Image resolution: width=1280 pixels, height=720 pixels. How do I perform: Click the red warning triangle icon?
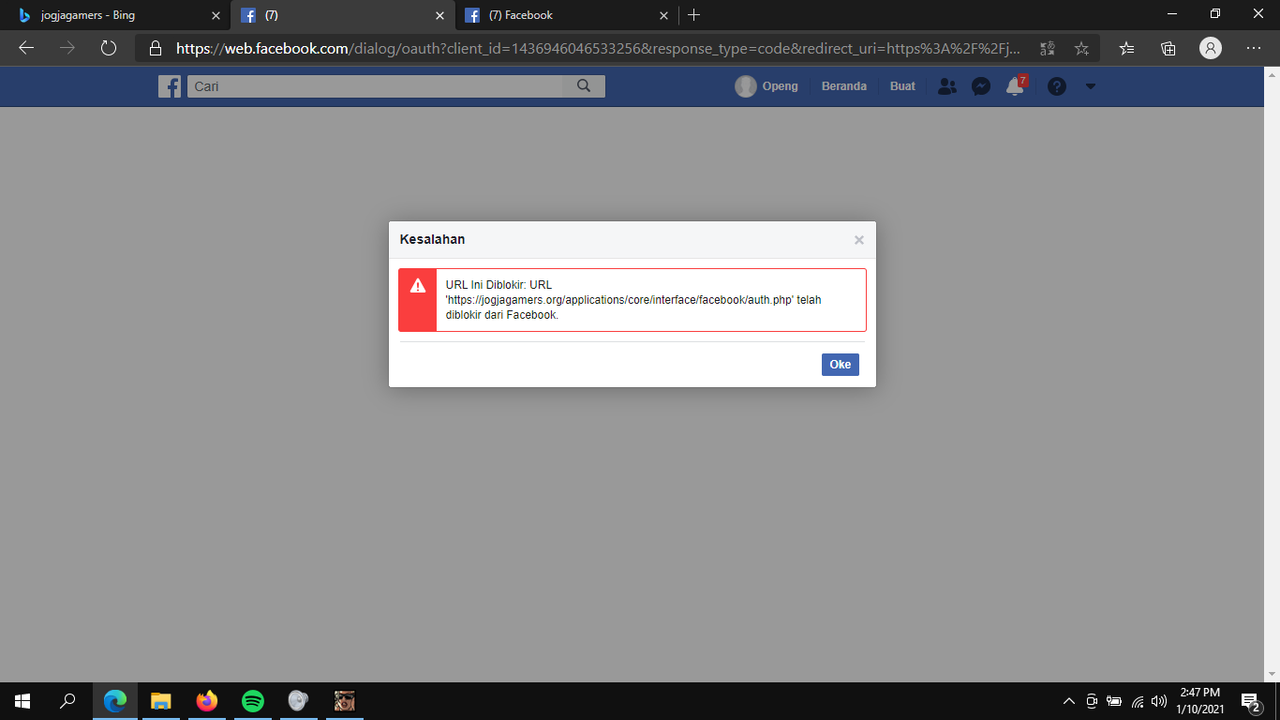[x=418, y=286]
